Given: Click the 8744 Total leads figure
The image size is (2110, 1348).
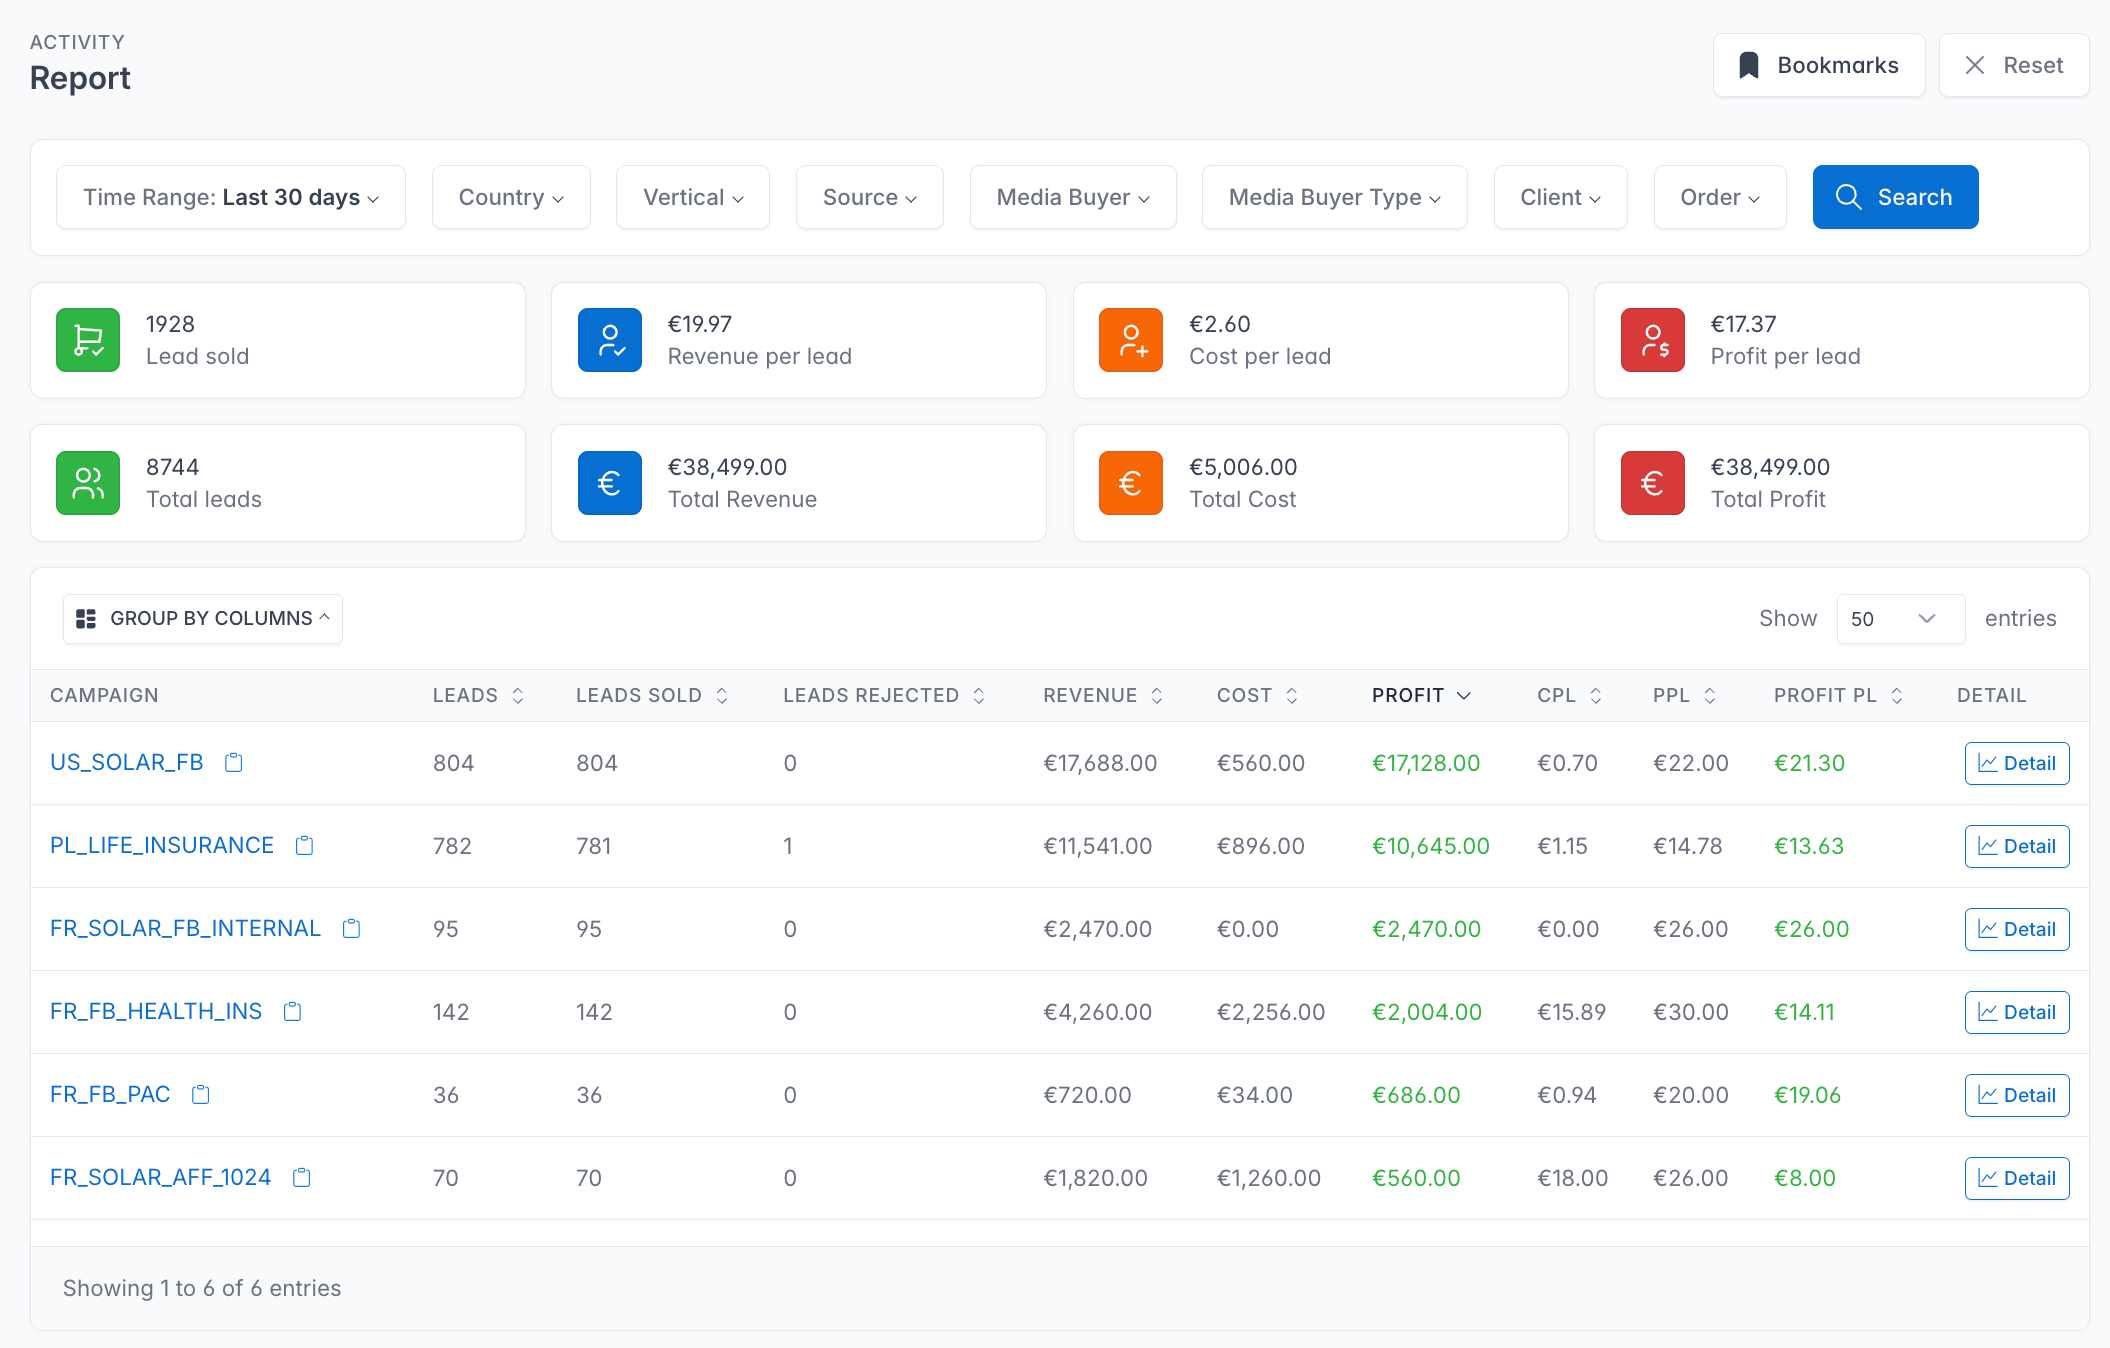Looking at the screenshot, I should (x=173, y=467).
